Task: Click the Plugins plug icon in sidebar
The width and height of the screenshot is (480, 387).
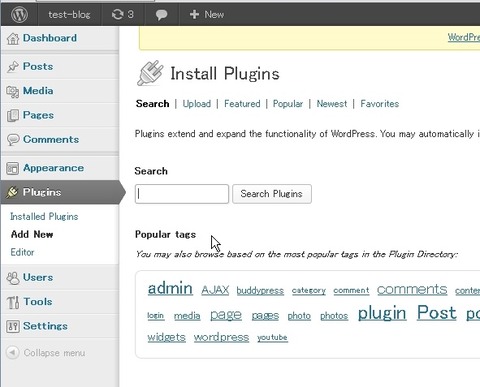Action: [12, 192]
